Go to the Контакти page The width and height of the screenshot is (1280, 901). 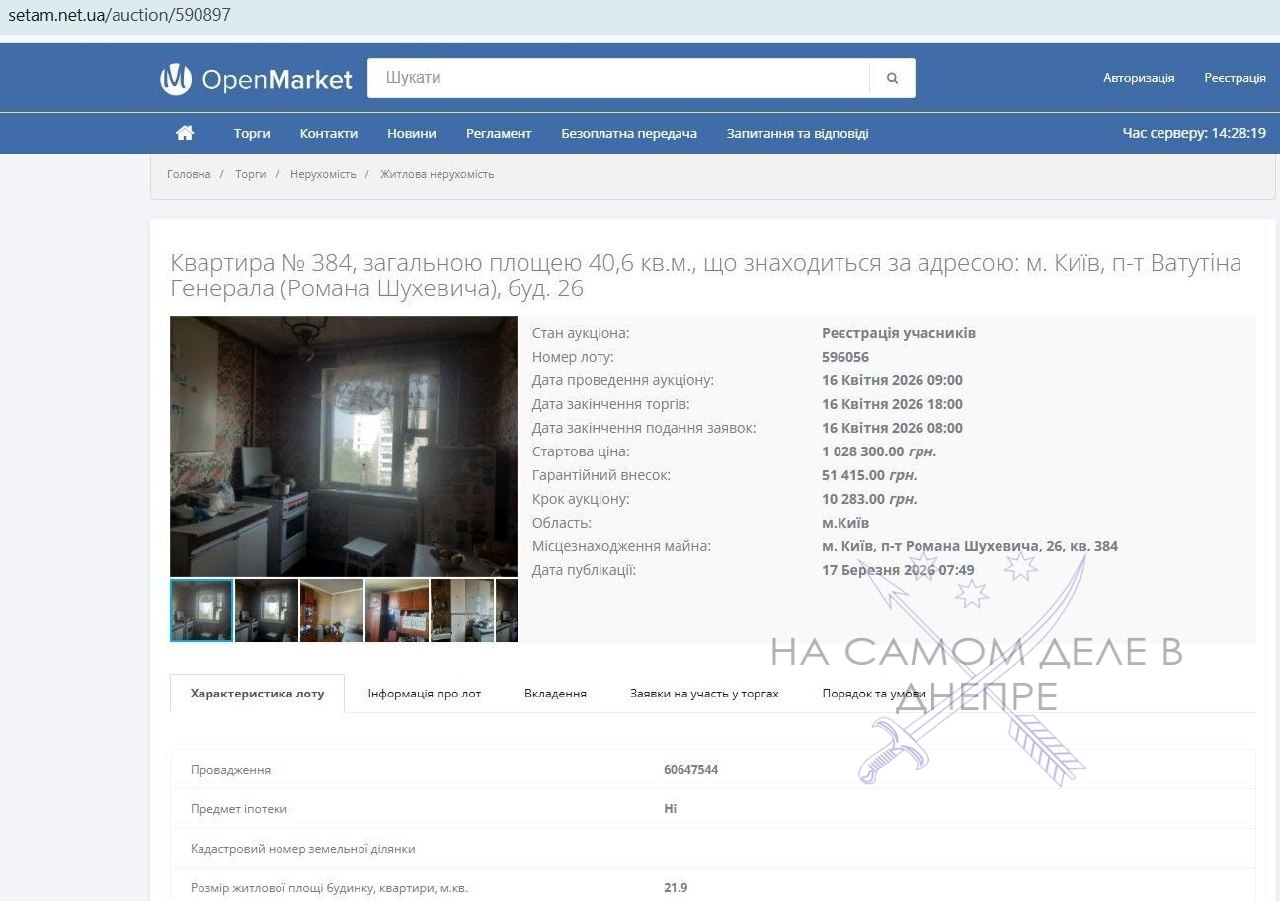328,133
